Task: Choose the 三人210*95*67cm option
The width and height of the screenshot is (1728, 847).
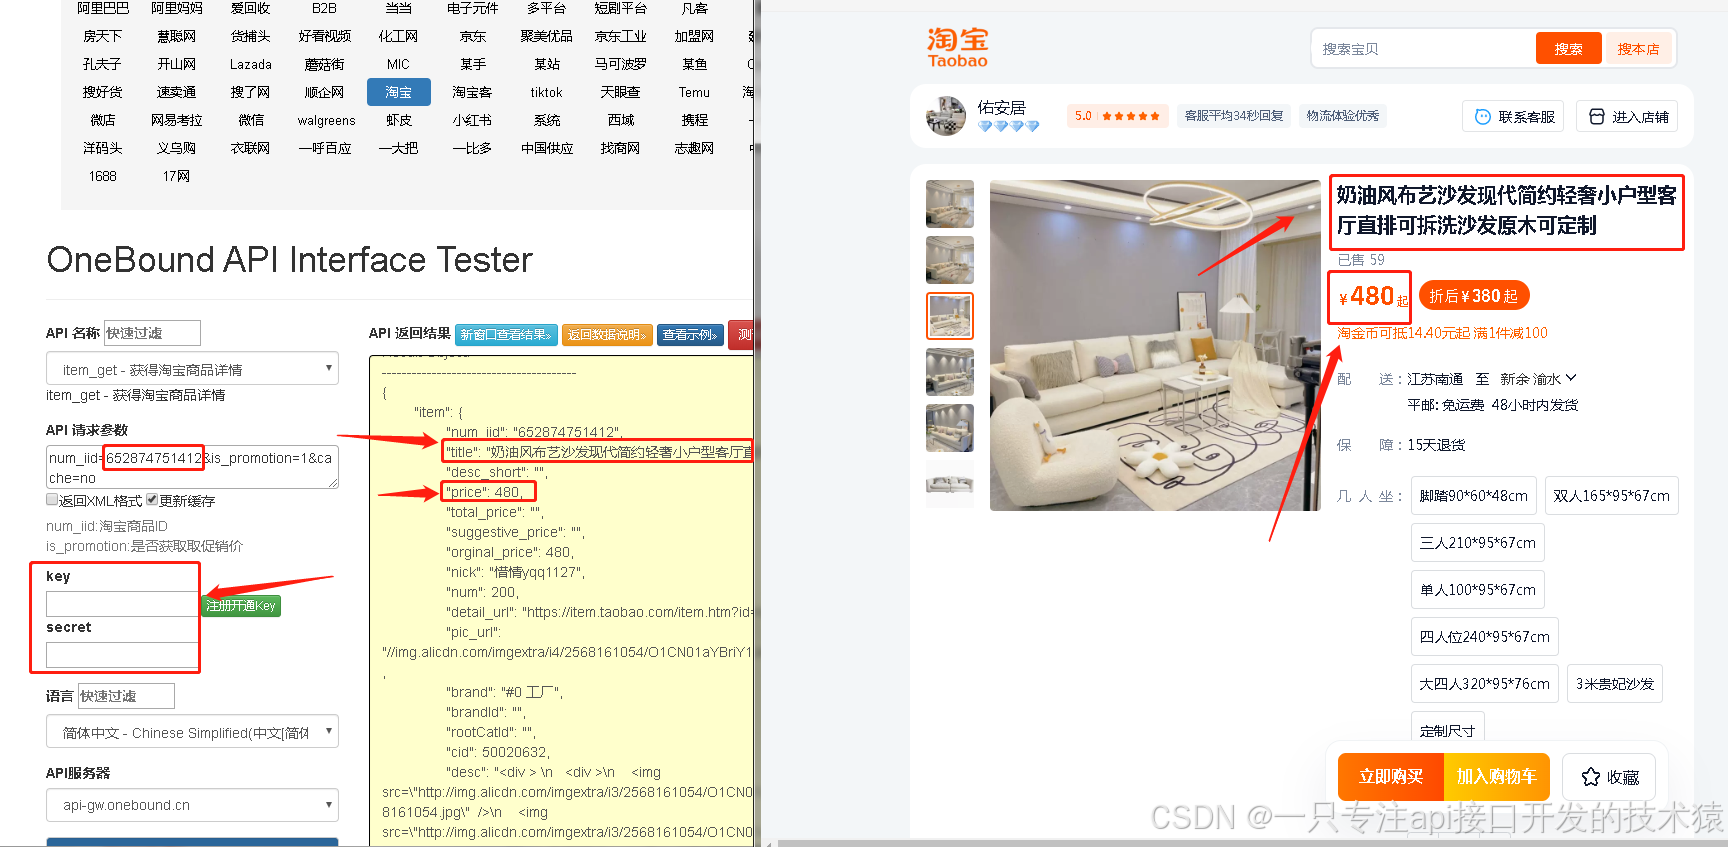Action: pyautogui.click(x=1477, y=542)
